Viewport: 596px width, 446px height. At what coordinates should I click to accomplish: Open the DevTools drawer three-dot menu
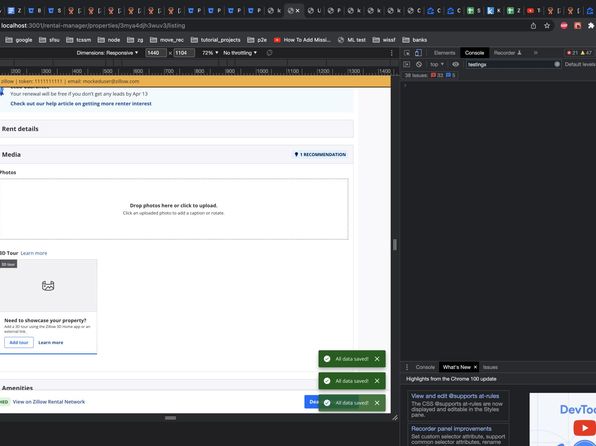click(x=407, y=367)
